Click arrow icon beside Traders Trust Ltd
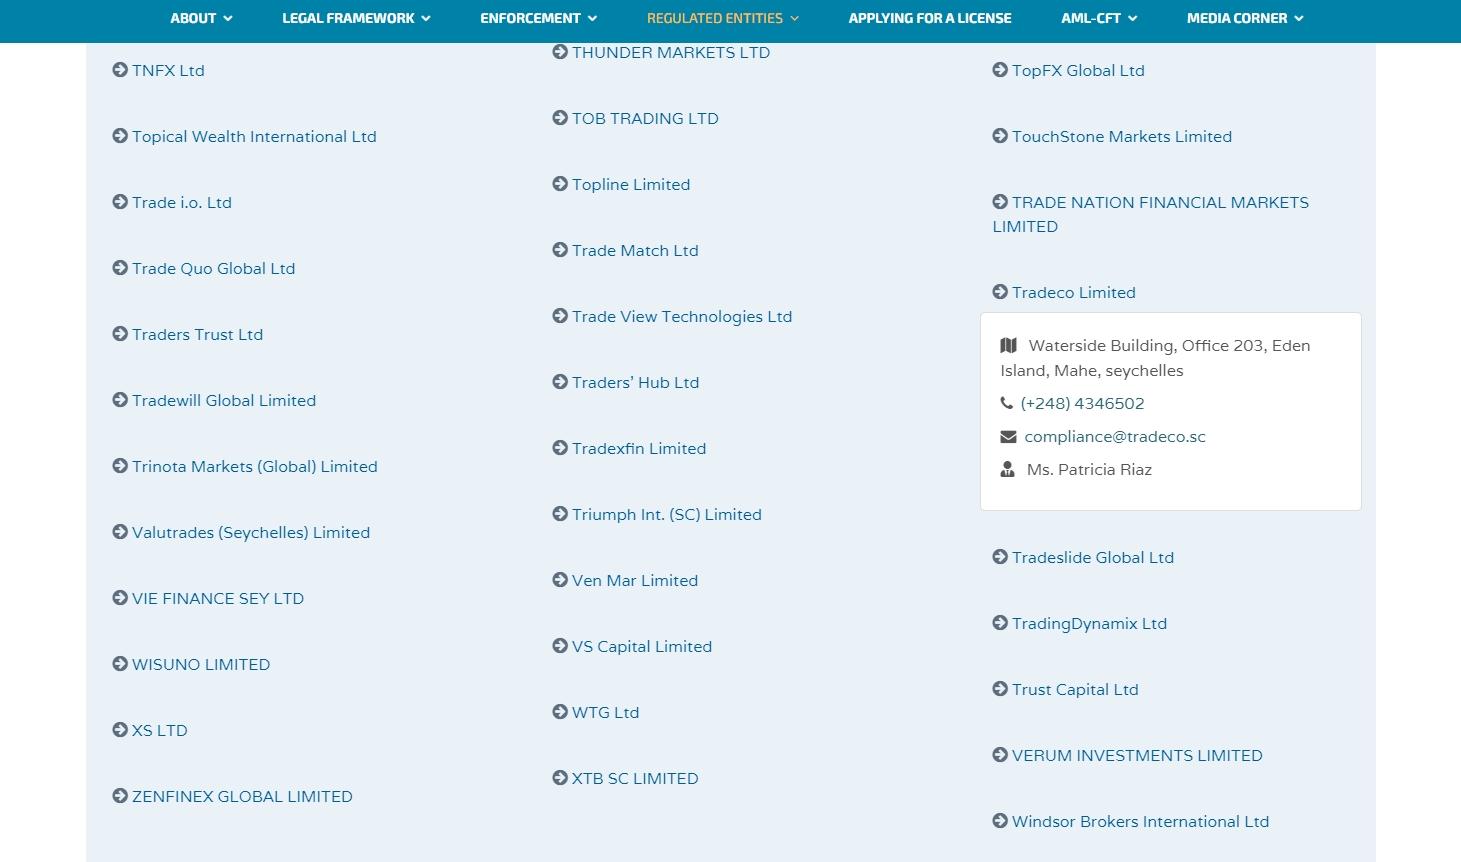The height and width of the screenshot is (862, 1461). point(120,334)
